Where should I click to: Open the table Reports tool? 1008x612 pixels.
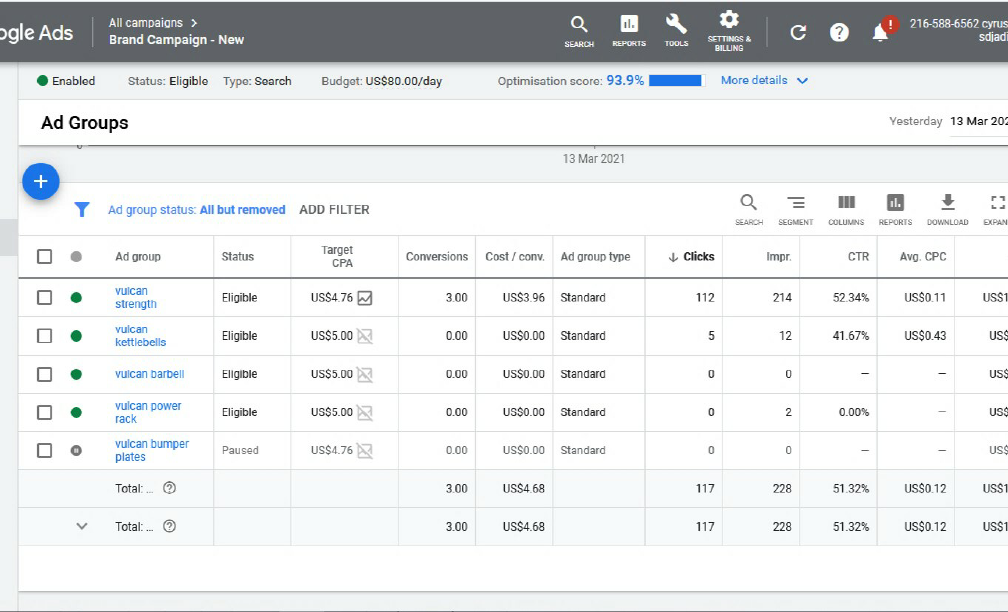click(x=895, y=210)
